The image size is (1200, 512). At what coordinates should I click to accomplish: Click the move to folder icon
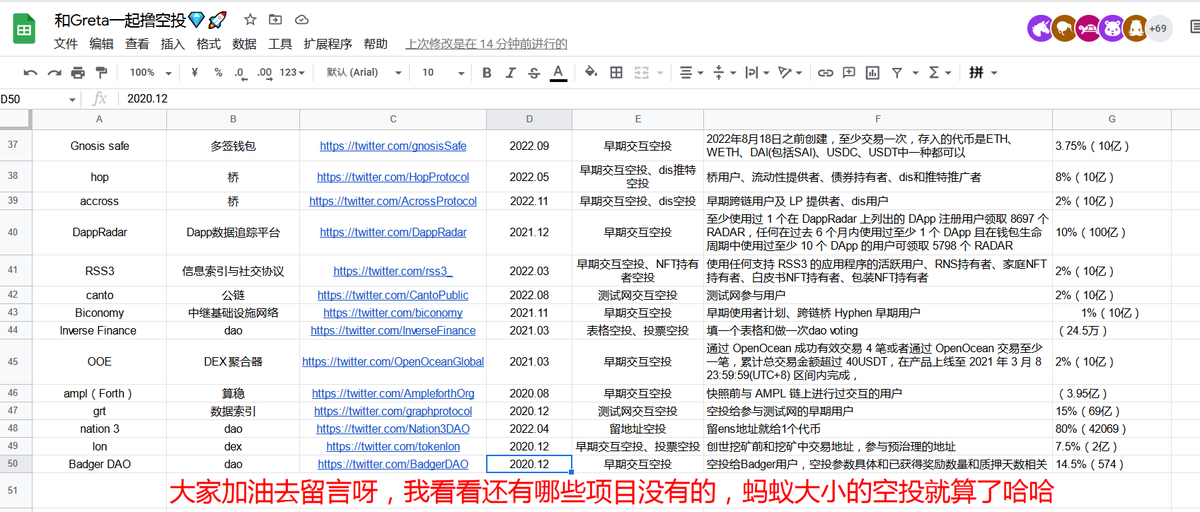coord(275,19)
